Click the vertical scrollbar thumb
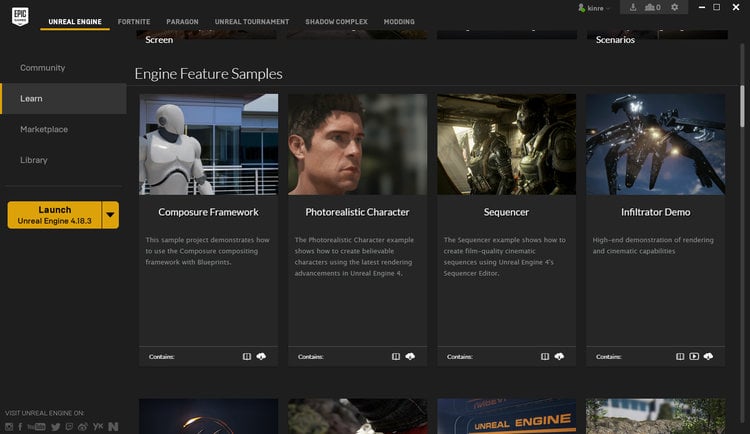Image resolution: width=750 pixels, height=434 pixels. pos(742,106)
